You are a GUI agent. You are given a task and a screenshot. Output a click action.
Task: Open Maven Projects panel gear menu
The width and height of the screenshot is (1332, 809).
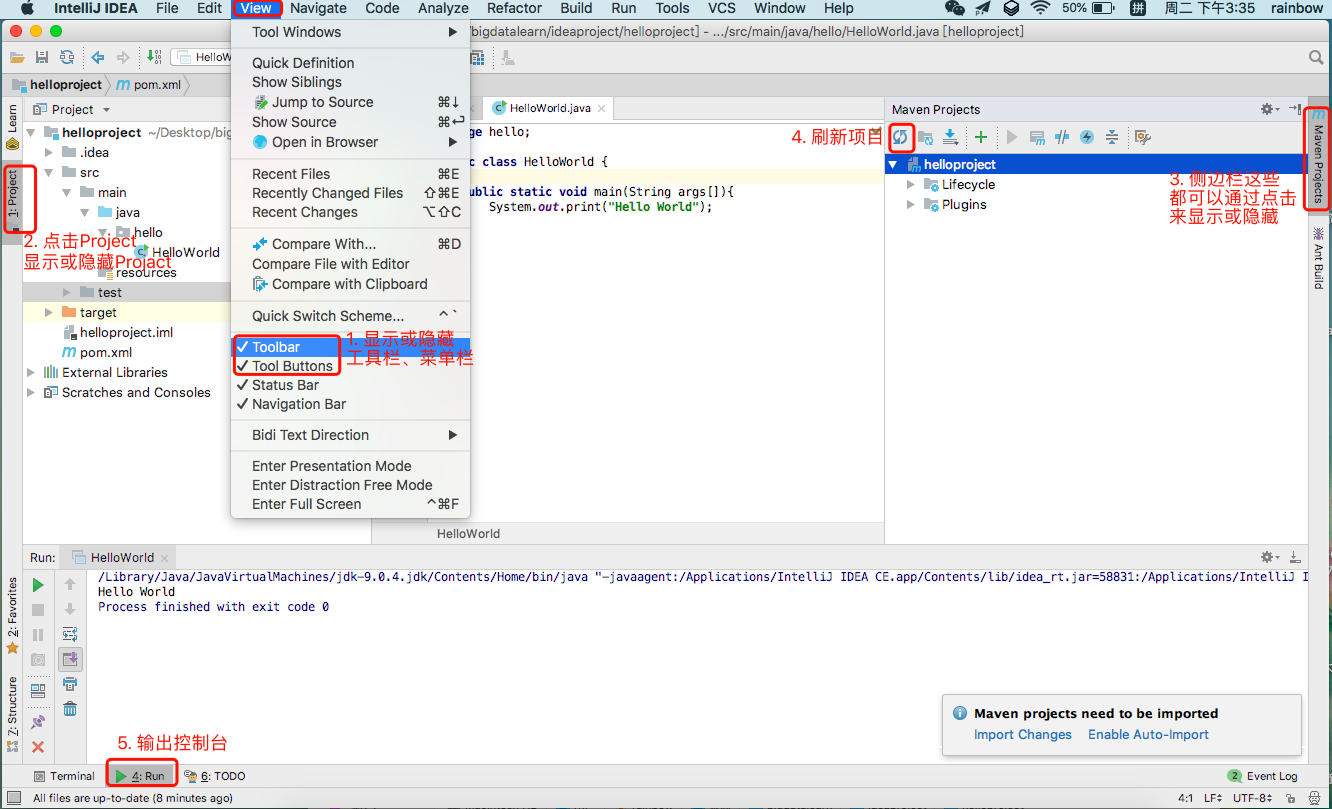click(x=1270, y=109)
